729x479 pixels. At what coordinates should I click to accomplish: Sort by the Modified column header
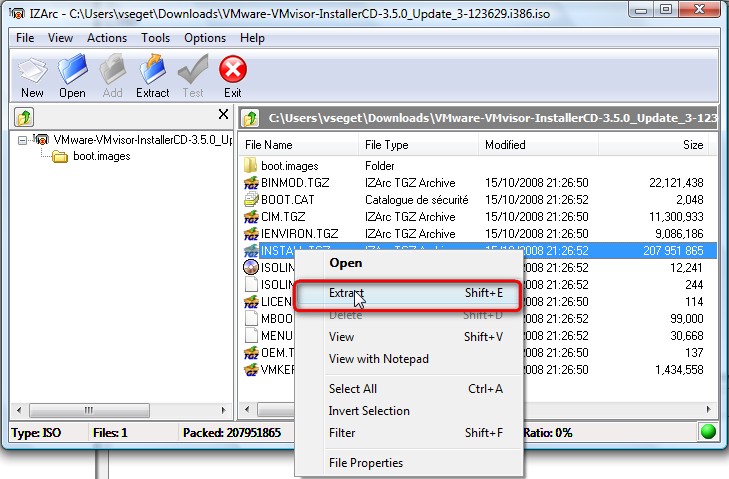click(538, 145)
